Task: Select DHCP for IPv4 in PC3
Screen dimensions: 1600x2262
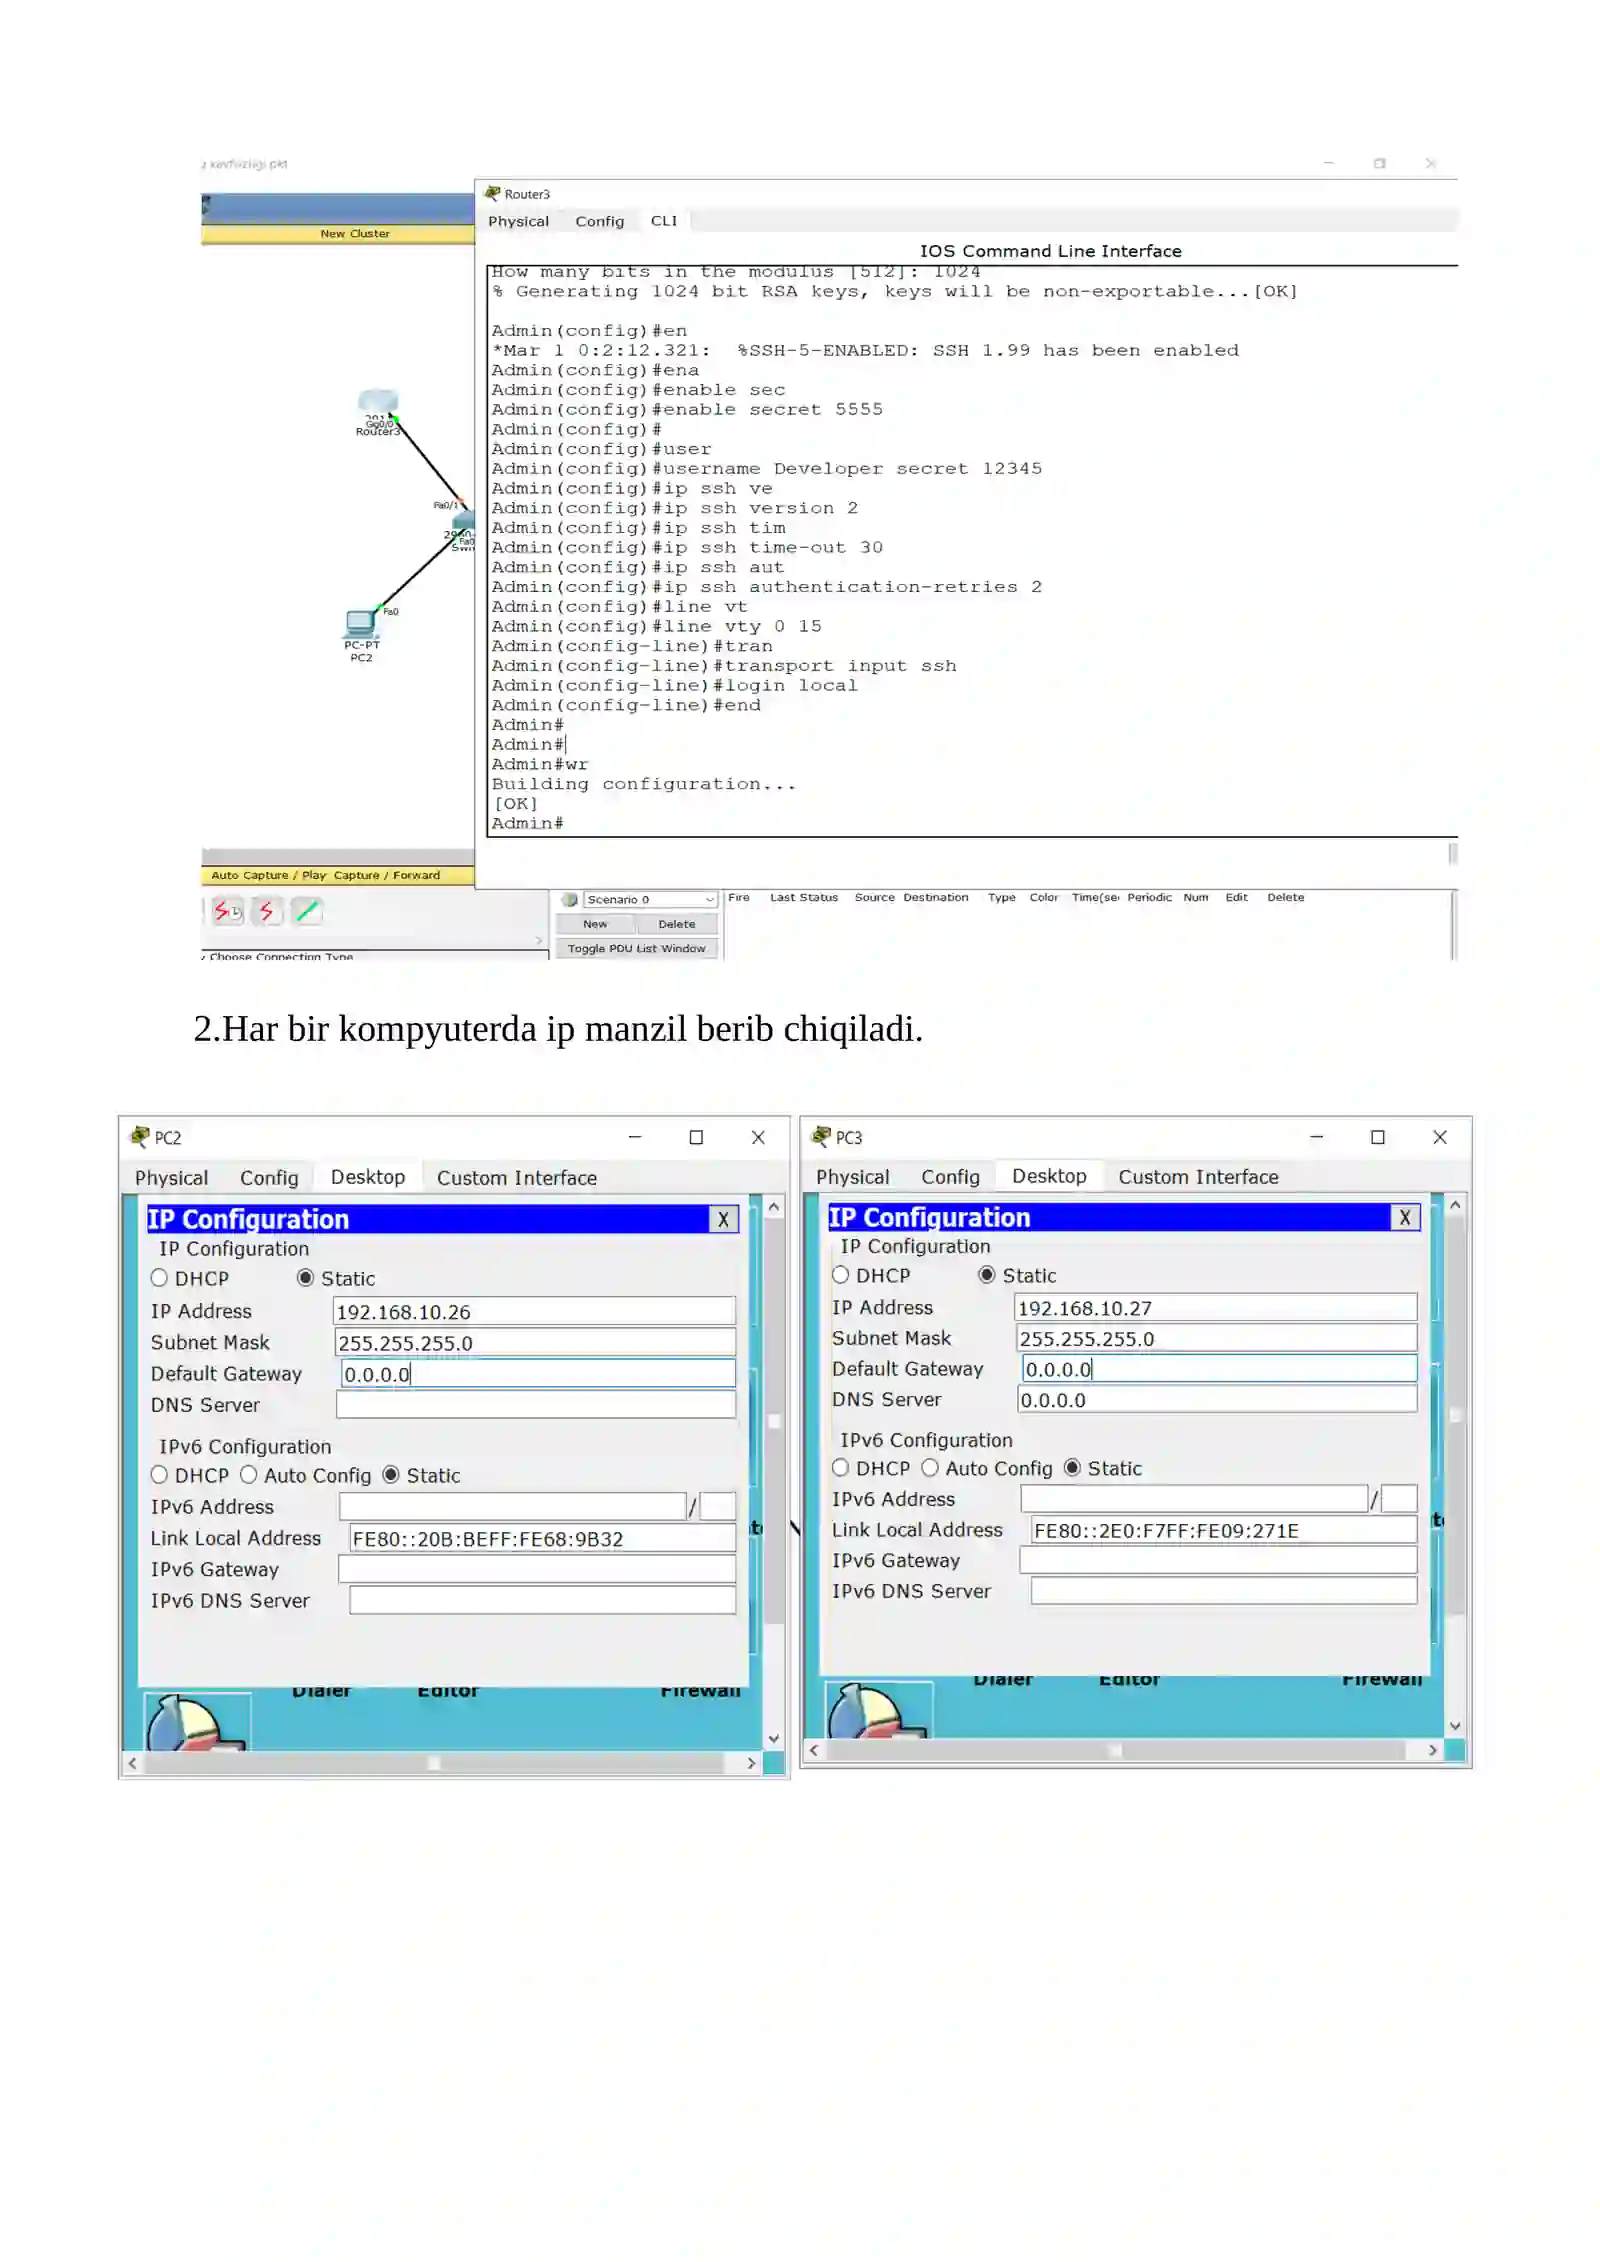Action: (840, 1275)
